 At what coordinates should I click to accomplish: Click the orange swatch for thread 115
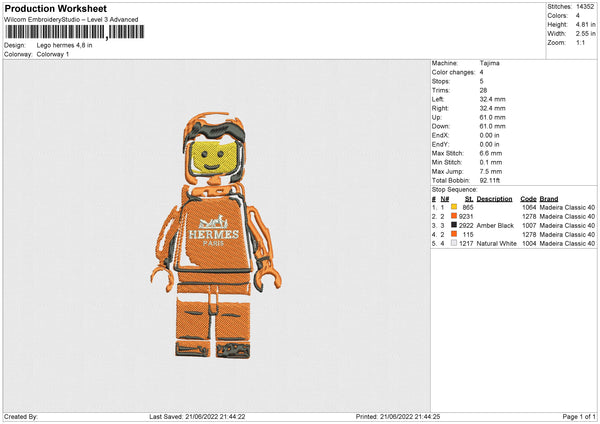pos(453,234)
